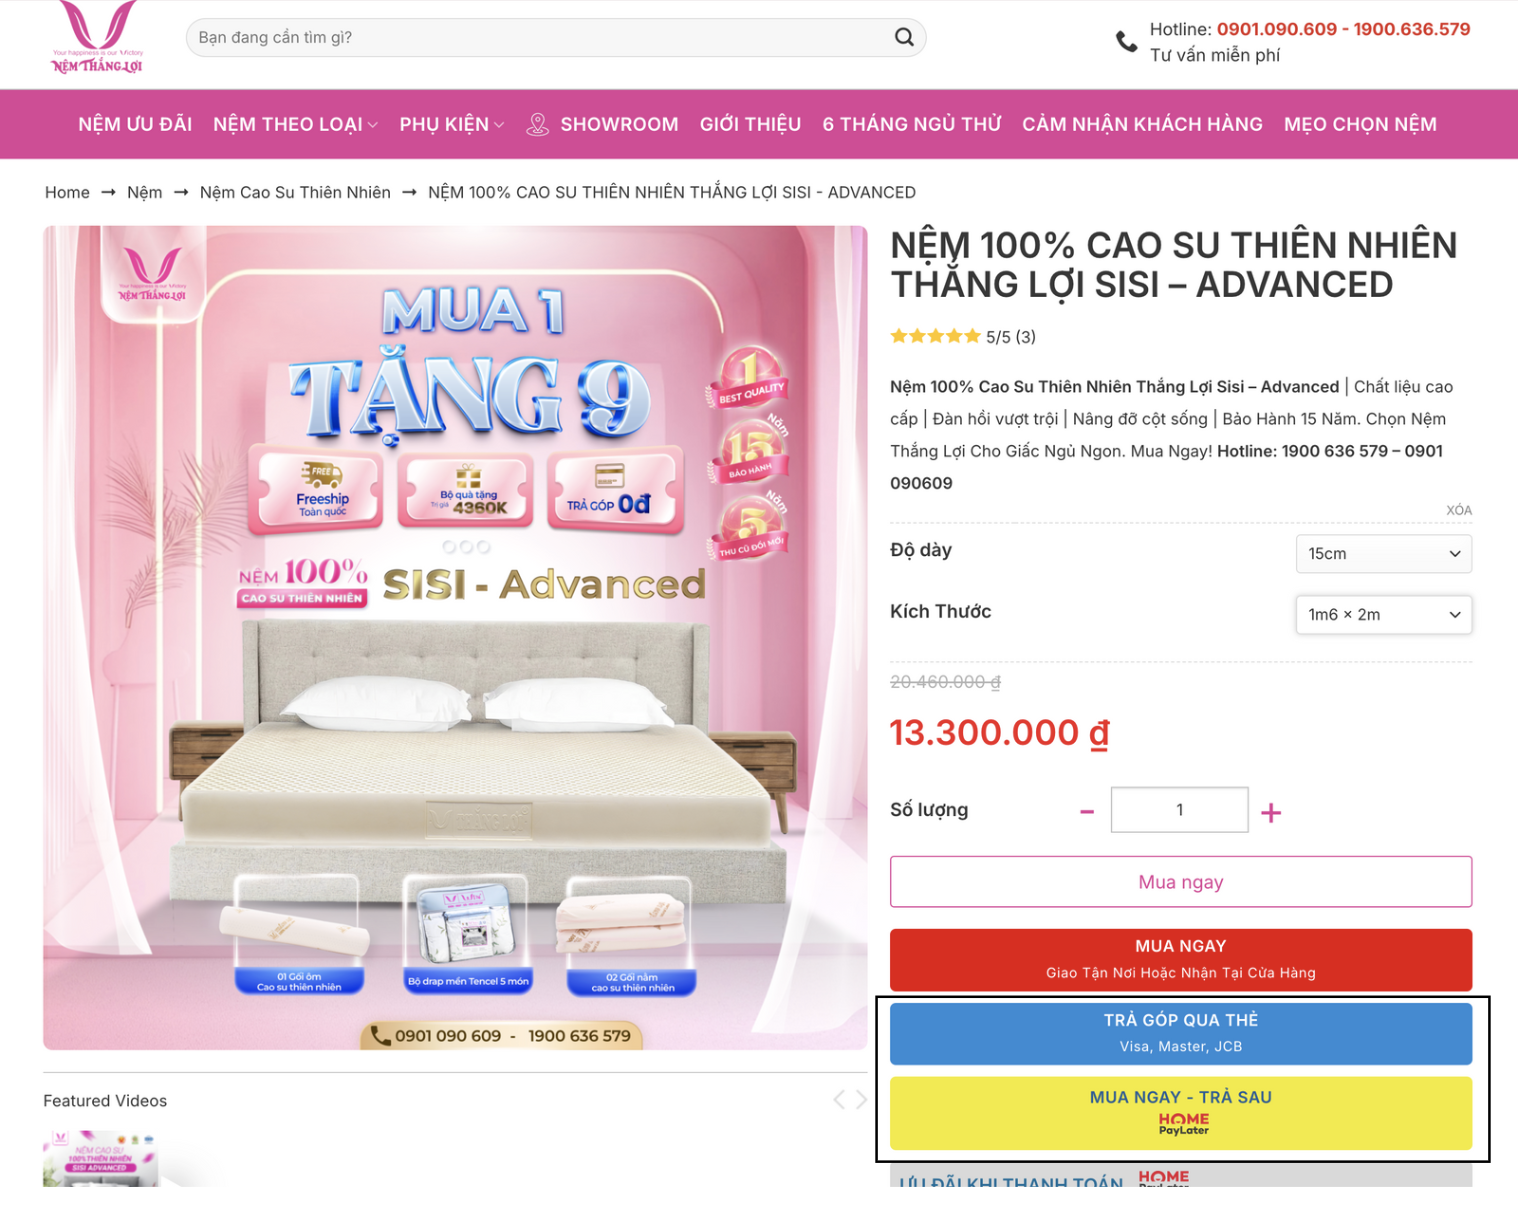Click the XÓA clear selection link
This screenshot has width=1518, height=1220.
1458,510
